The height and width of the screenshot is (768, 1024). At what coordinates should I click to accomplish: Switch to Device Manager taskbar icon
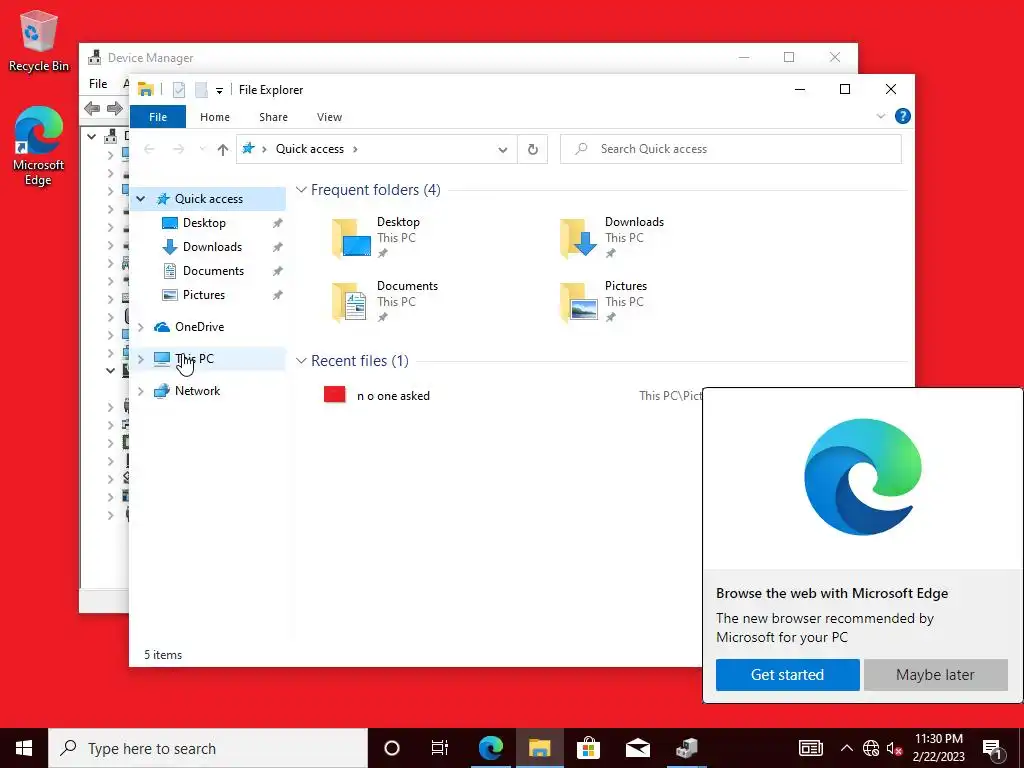click(x=686, y=748)
